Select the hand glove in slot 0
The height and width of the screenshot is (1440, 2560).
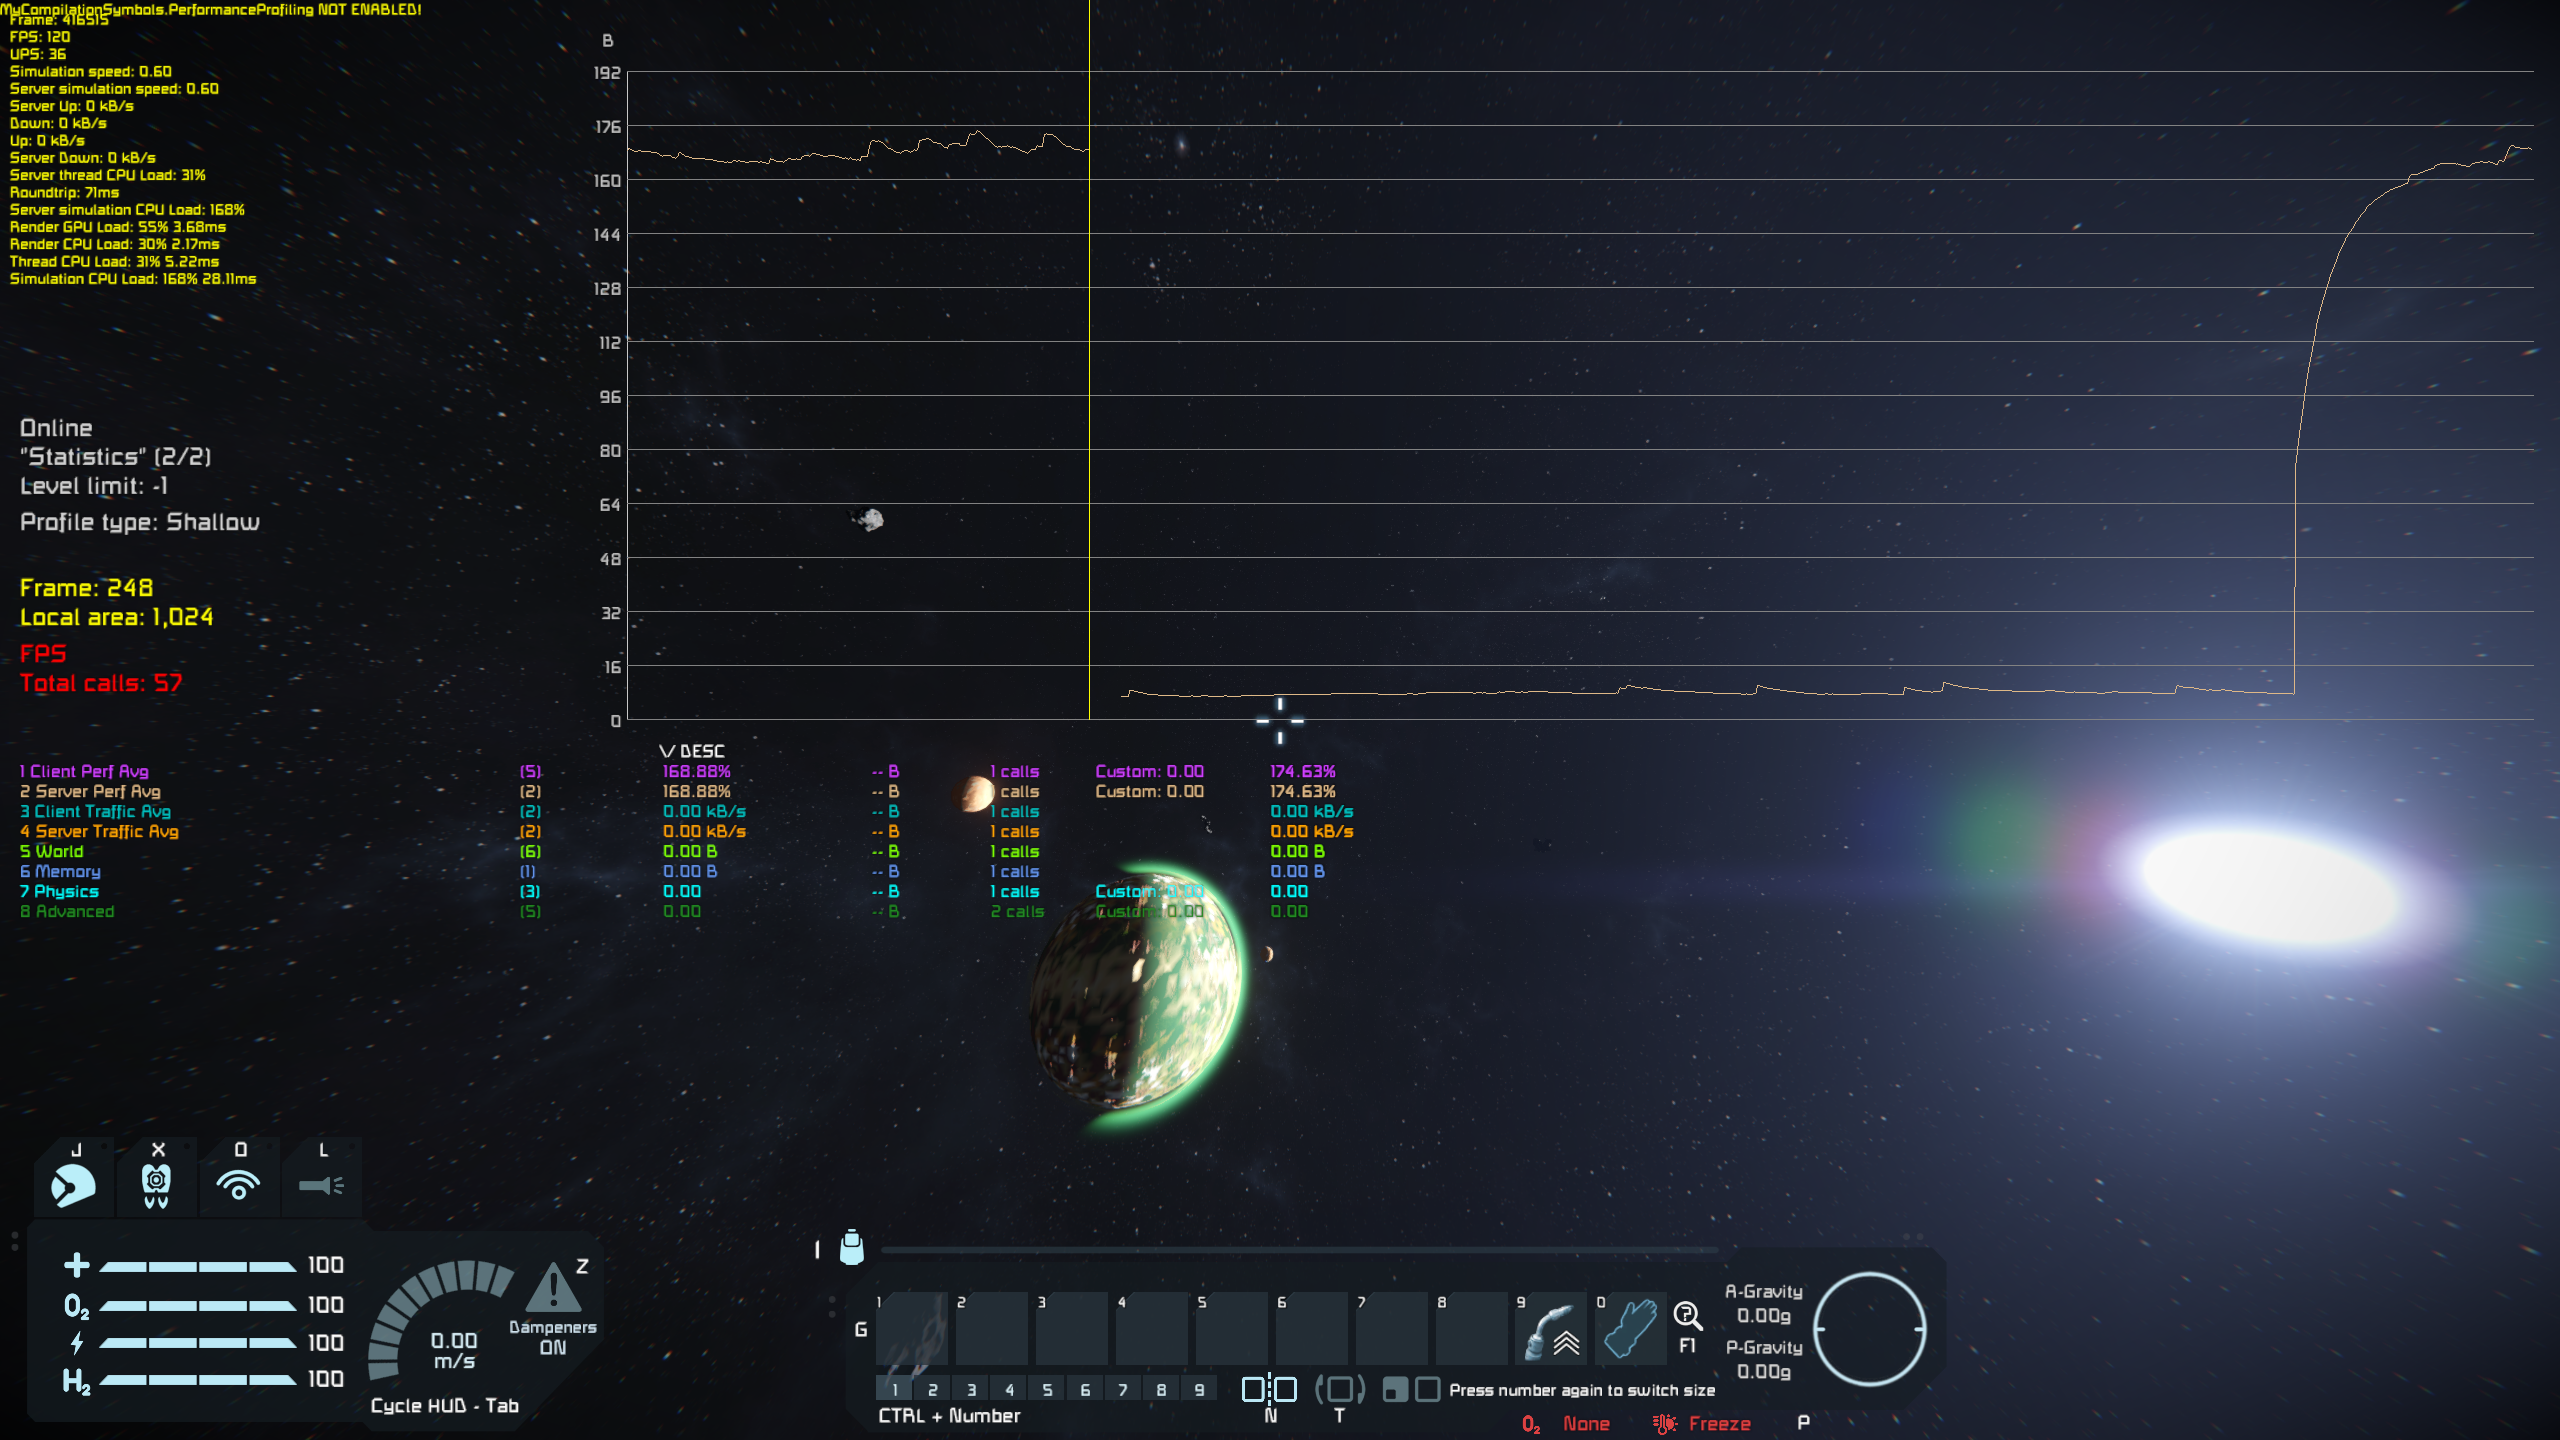click(x=1631, y=1330)
